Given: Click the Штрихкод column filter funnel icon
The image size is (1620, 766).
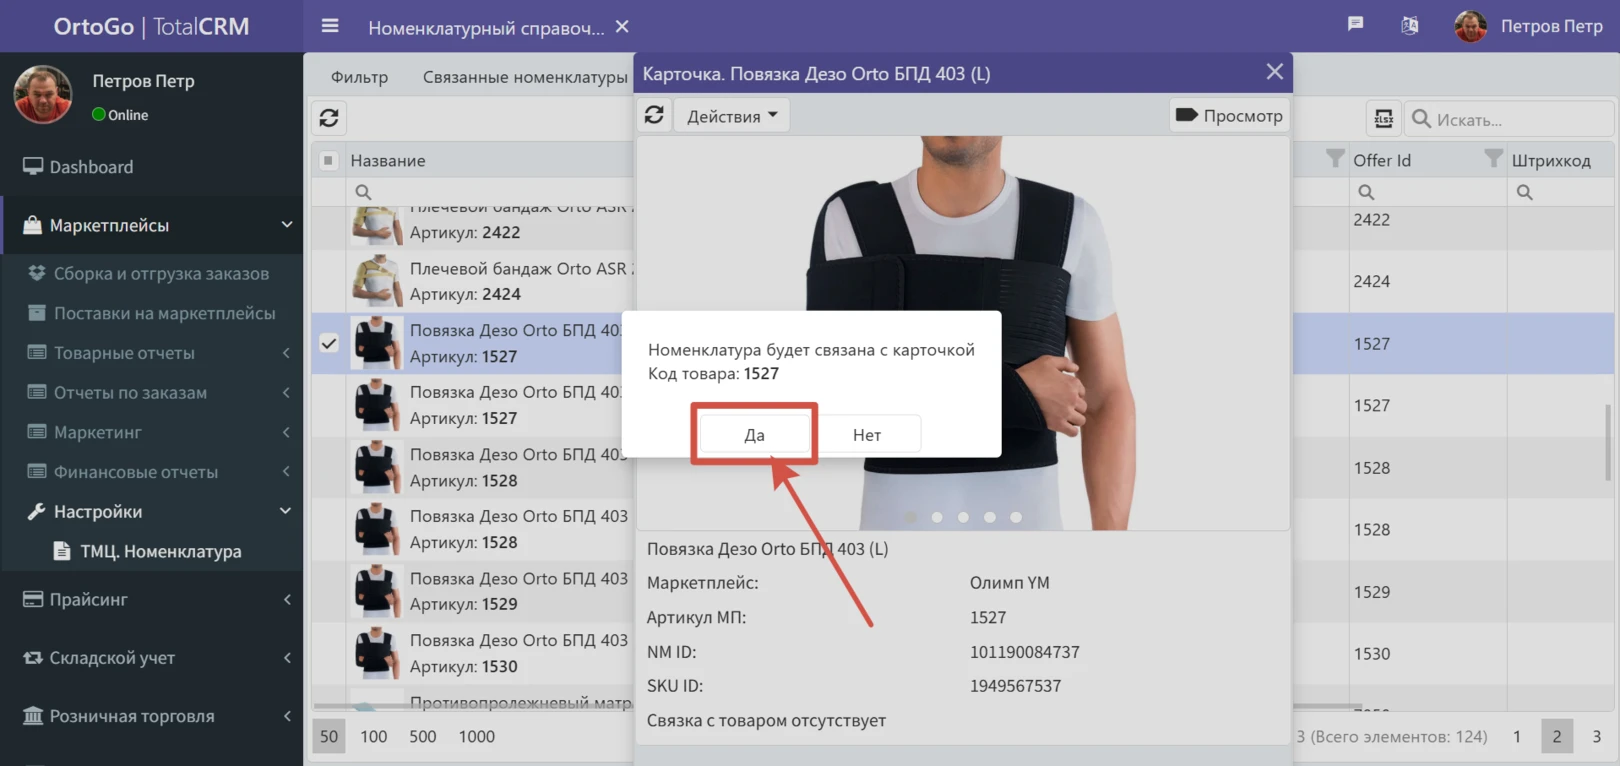Looking at the screenshot, I should pos(1492,159).
